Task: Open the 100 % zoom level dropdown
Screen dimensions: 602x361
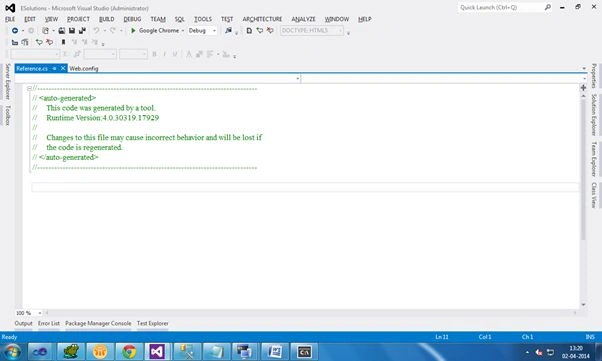Action: tap(40, 313)
